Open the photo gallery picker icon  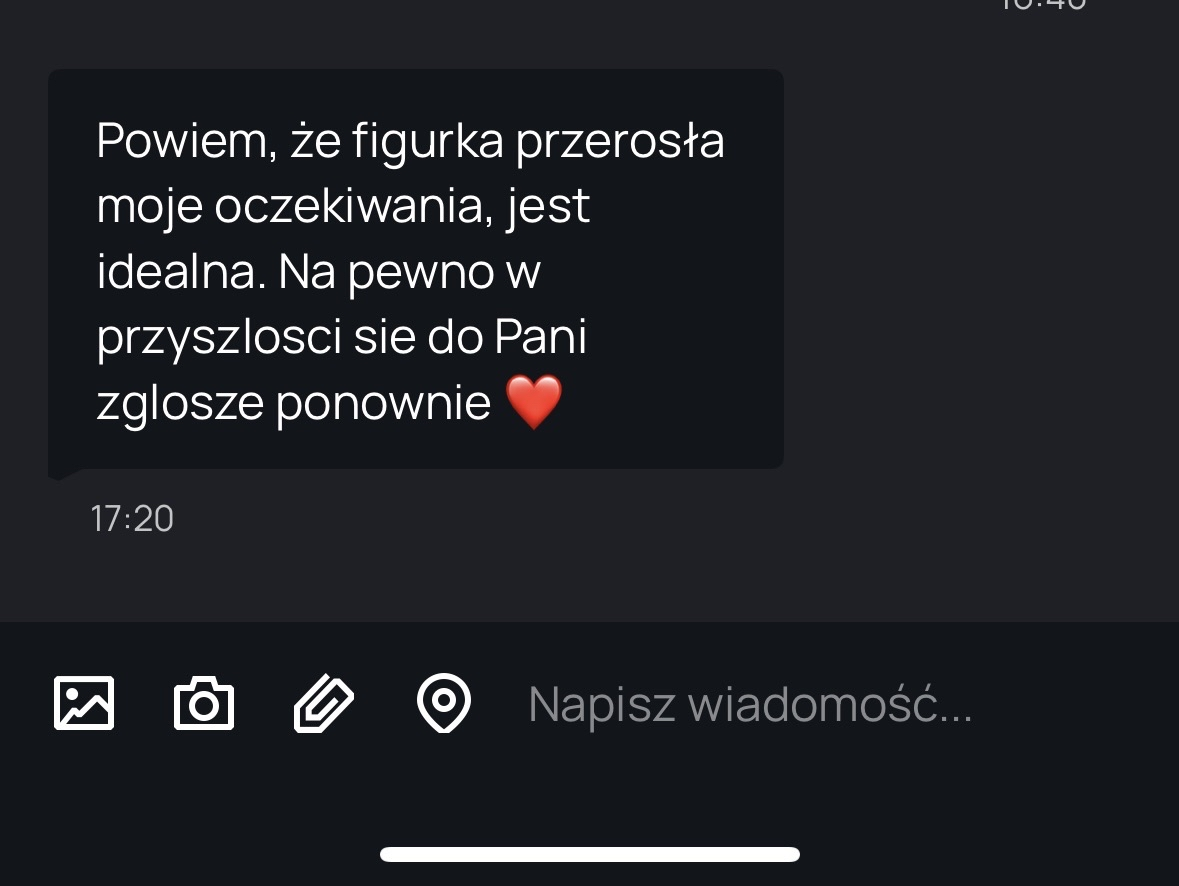click(84, 703)
